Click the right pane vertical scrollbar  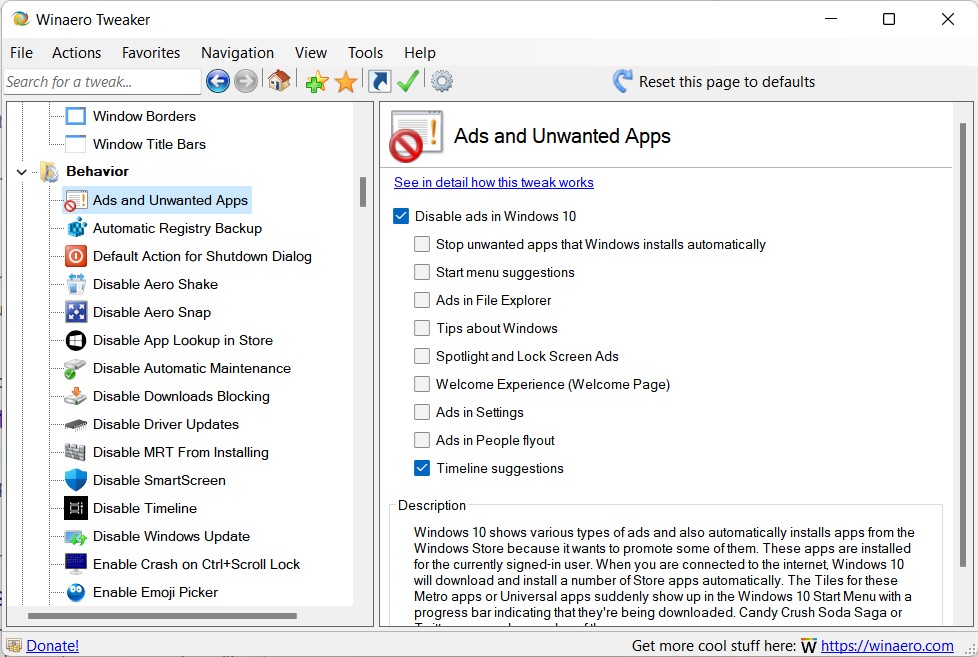pos(963,345)
